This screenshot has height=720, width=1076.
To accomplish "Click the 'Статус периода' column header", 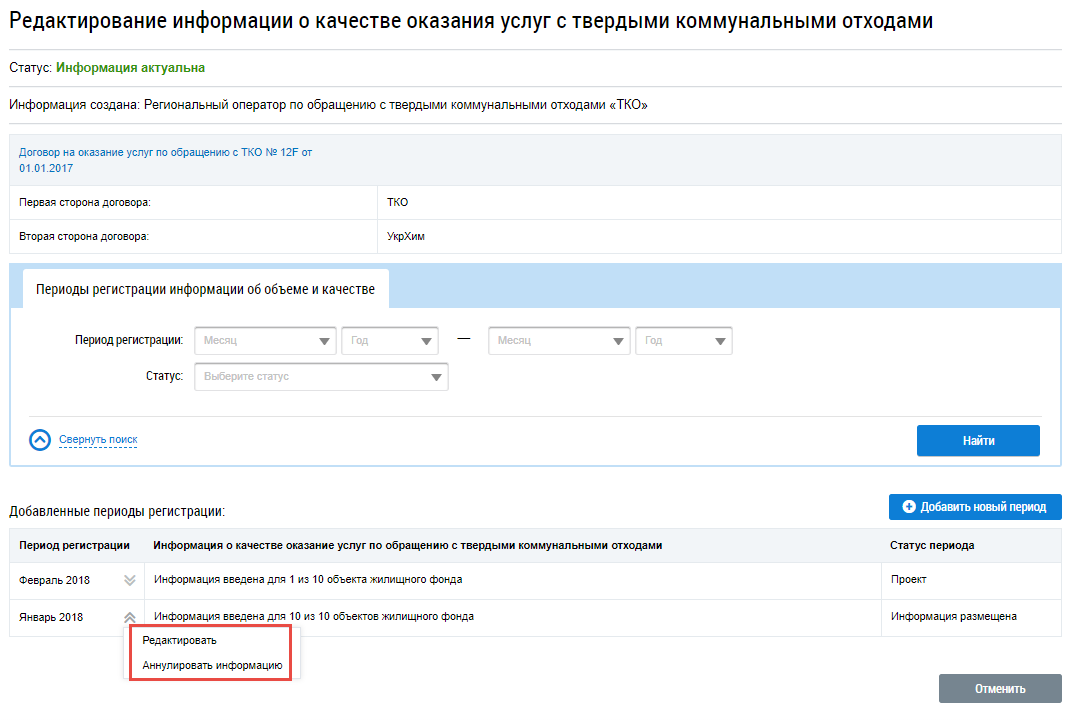I will pyautogui.click(x=932, y=545).
